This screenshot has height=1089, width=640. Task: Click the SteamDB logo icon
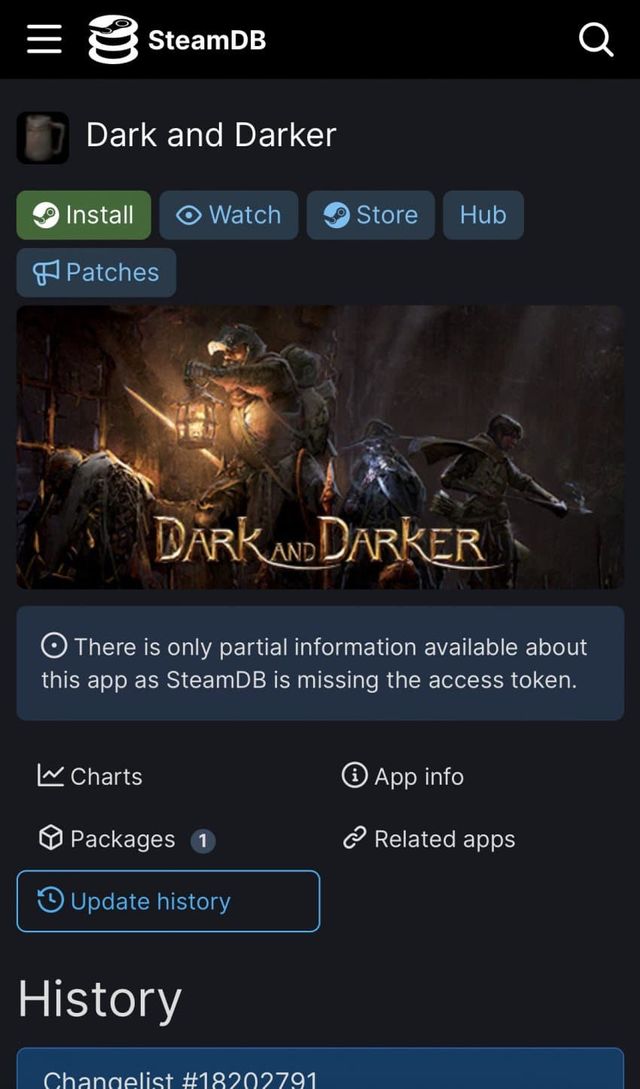click(x=112, y=40)
